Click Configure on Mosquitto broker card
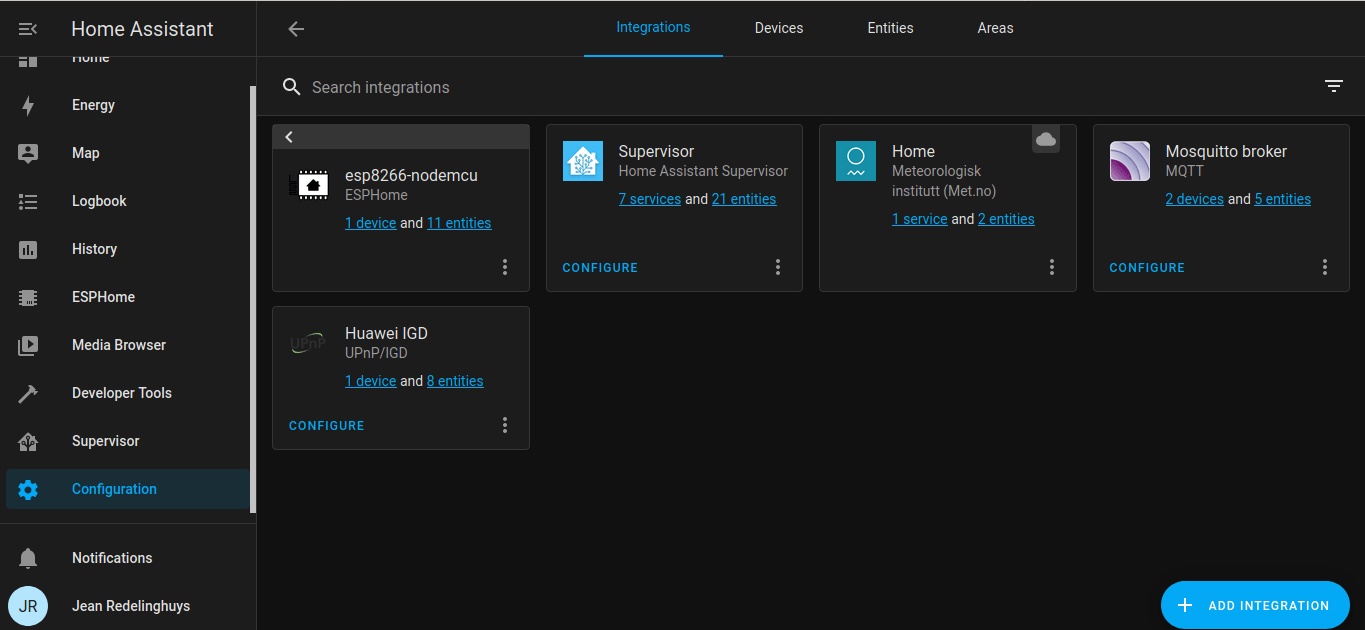Screen dimensions: 1365x630 point(1147,268)
